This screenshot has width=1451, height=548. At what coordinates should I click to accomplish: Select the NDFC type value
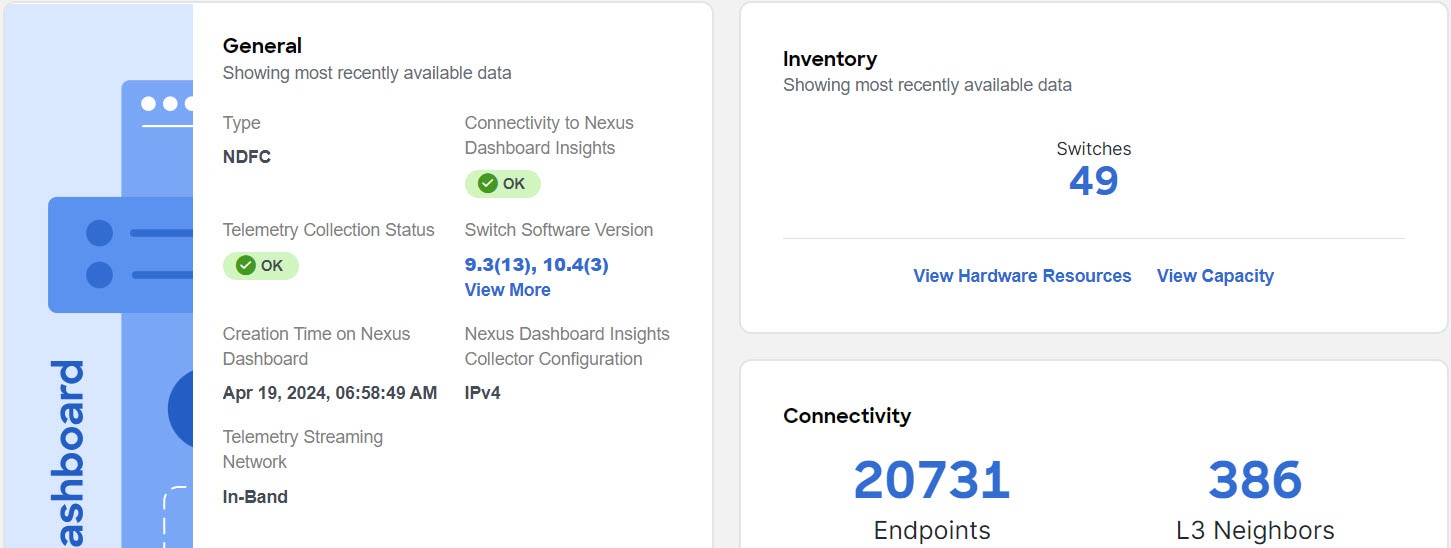point(247,157)
